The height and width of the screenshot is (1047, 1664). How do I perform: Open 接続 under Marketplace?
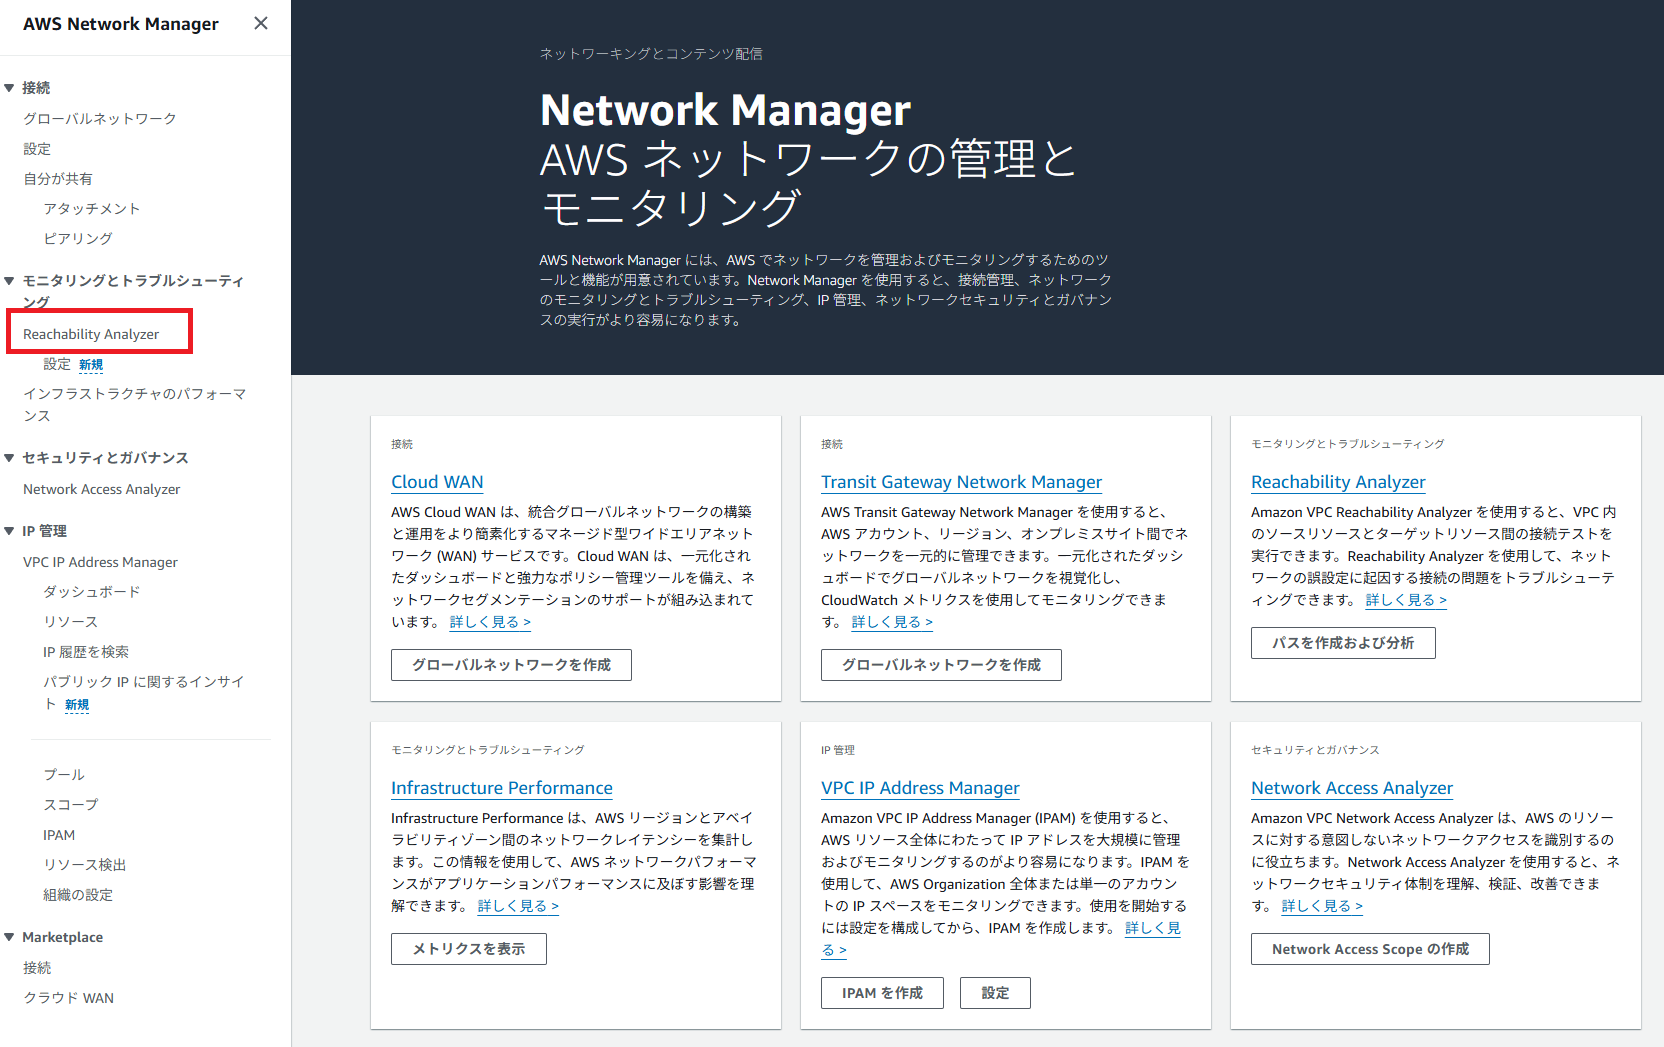[x=37, y=968]
